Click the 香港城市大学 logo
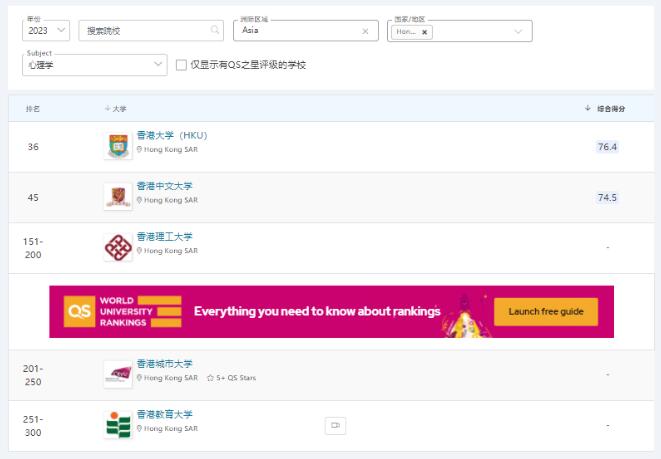The image size is (661, 459). [x=118, y=374]
